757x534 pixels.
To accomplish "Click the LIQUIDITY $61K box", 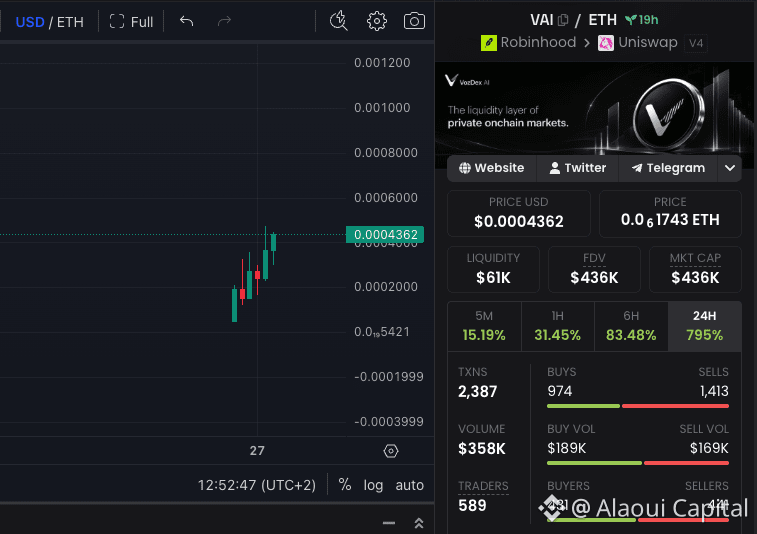I will (493, 269).
